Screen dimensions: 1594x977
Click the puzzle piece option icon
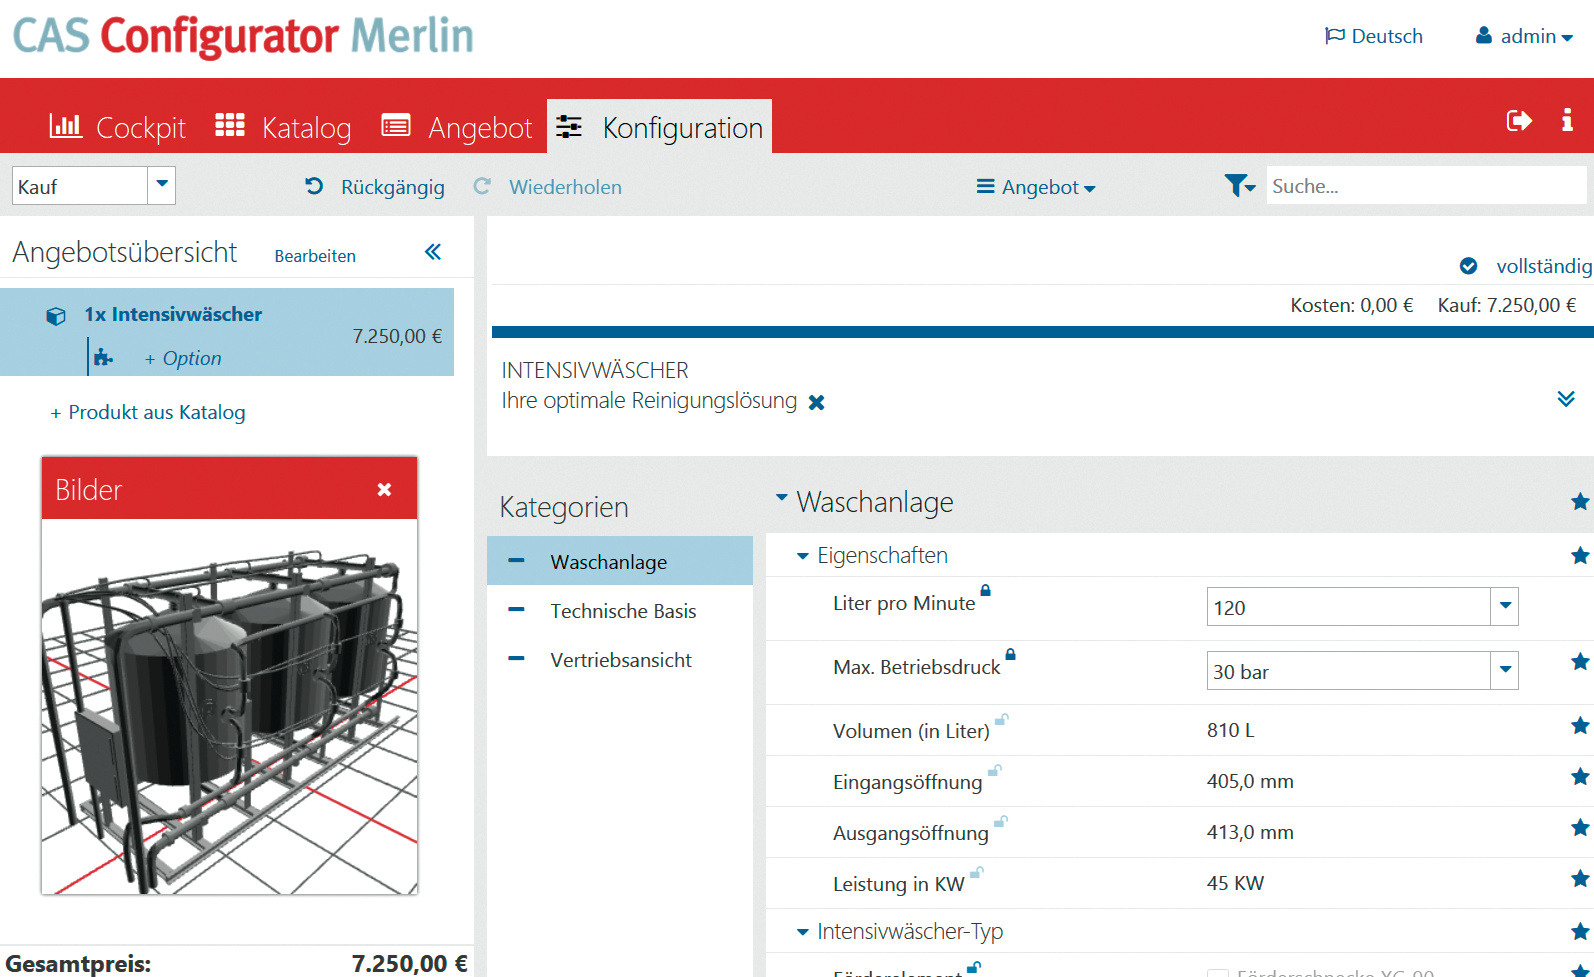[x=103, y=358]
